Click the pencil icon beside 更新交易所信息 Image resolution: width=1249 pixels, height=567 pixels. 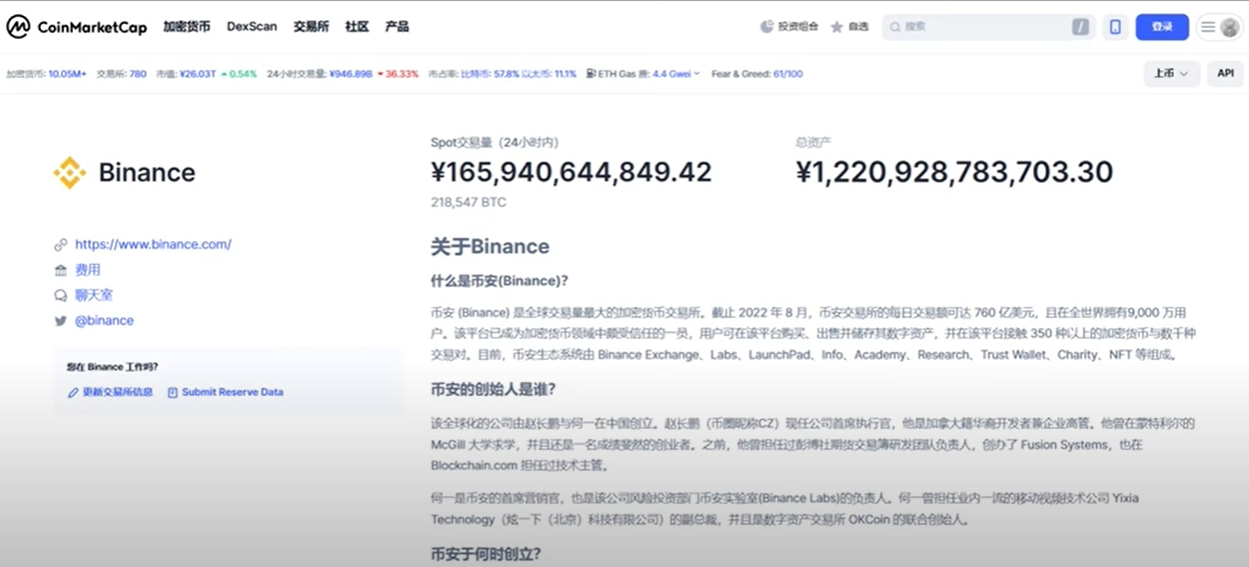[73, 393]
